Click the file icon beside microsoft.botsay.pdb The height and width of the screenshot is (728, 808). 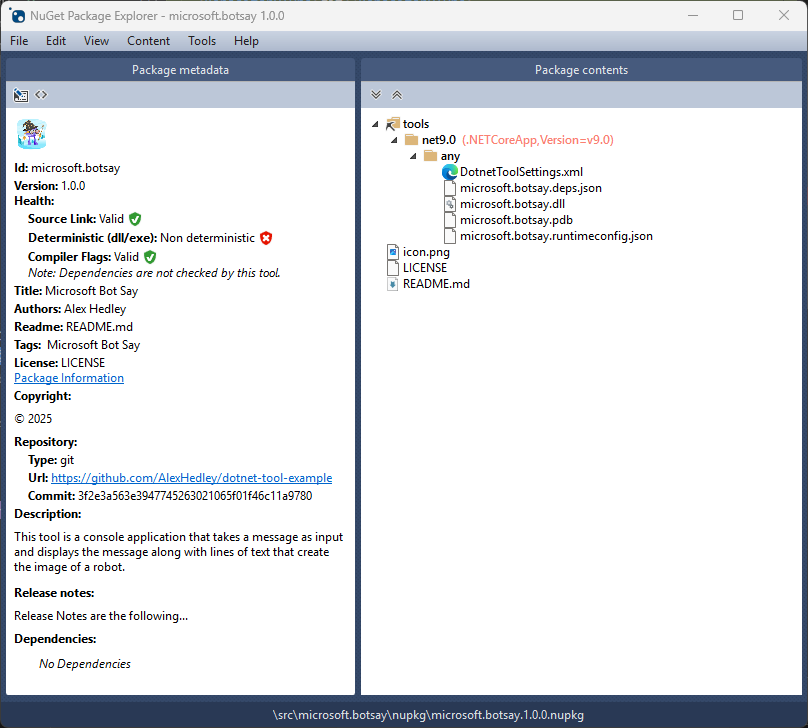450,220
